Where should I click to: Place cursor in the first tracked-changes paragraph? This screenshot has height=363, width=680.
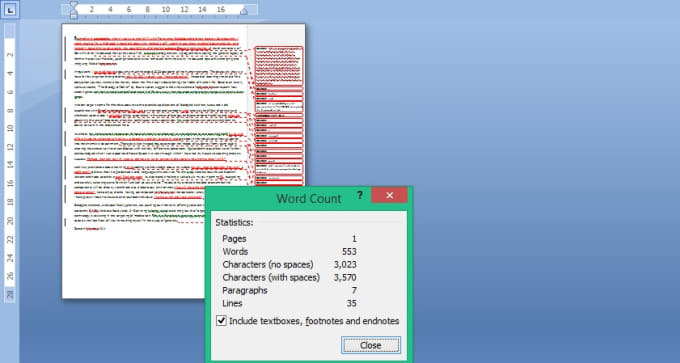click(x=157, y=51)
